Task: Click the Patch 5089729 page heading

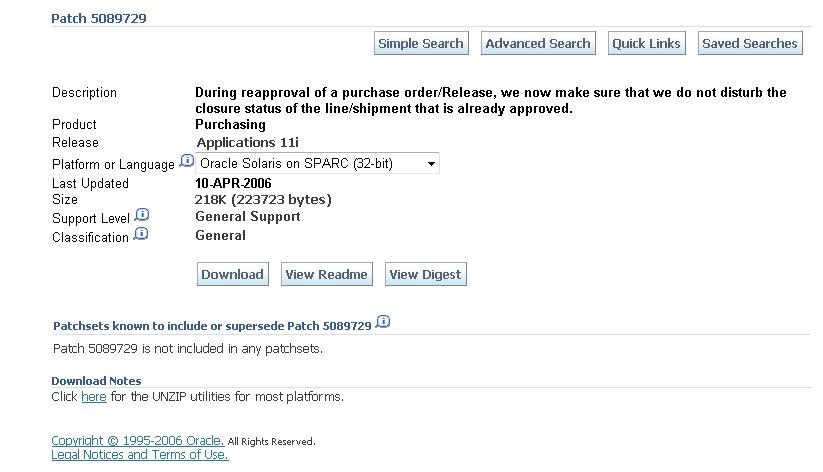Action: point(99,18)
